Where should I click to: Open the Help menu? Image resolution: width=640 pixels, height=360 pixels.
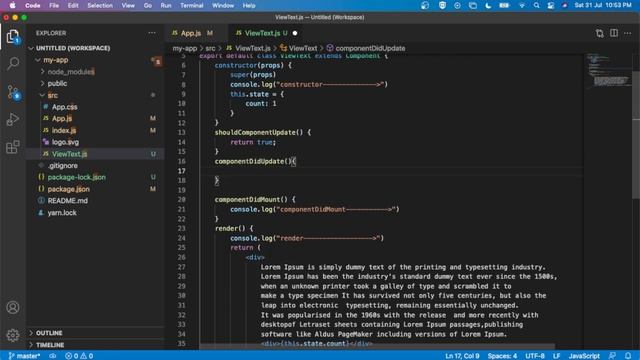(249, 5)
